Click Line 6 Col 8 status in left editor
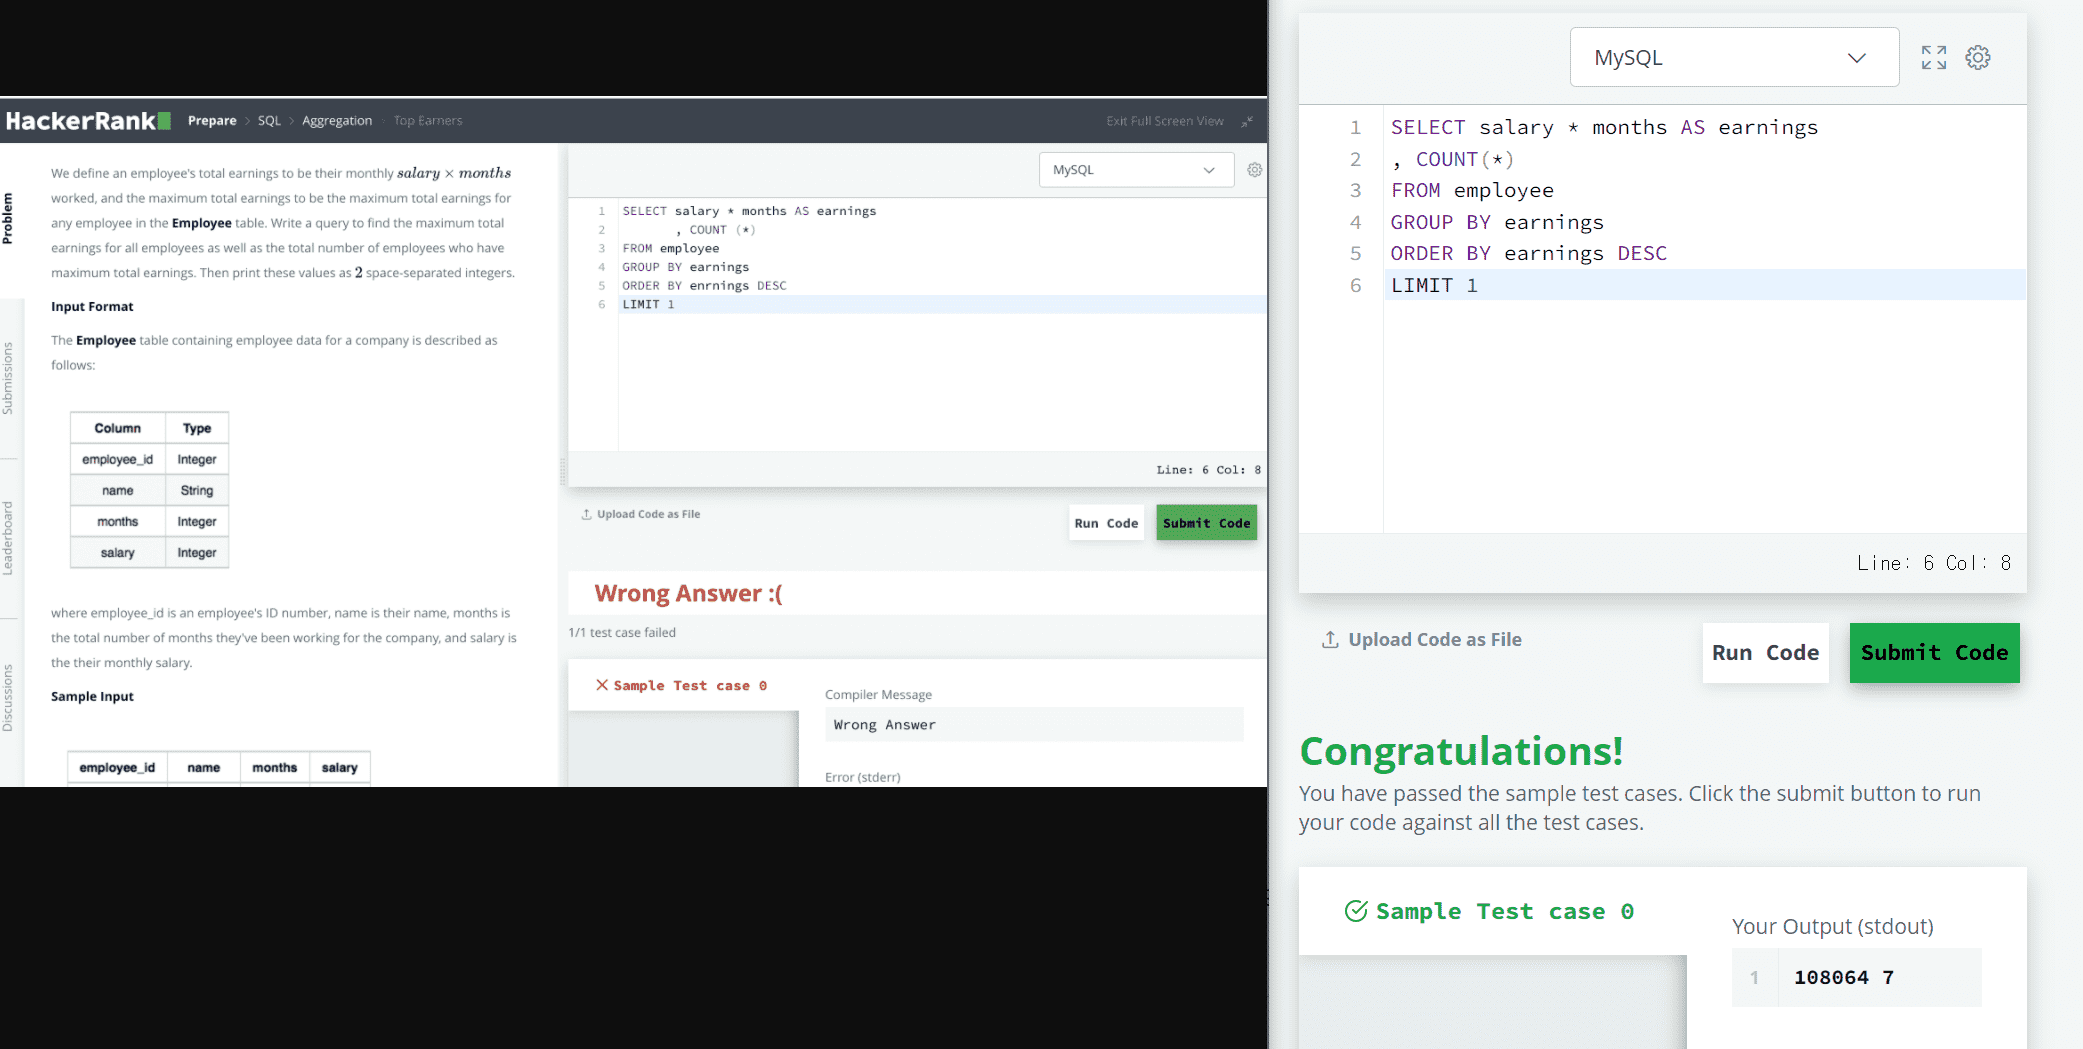Viewport: 2083px width, 1049px height. pyautogui.click(x=1208, y=470)
